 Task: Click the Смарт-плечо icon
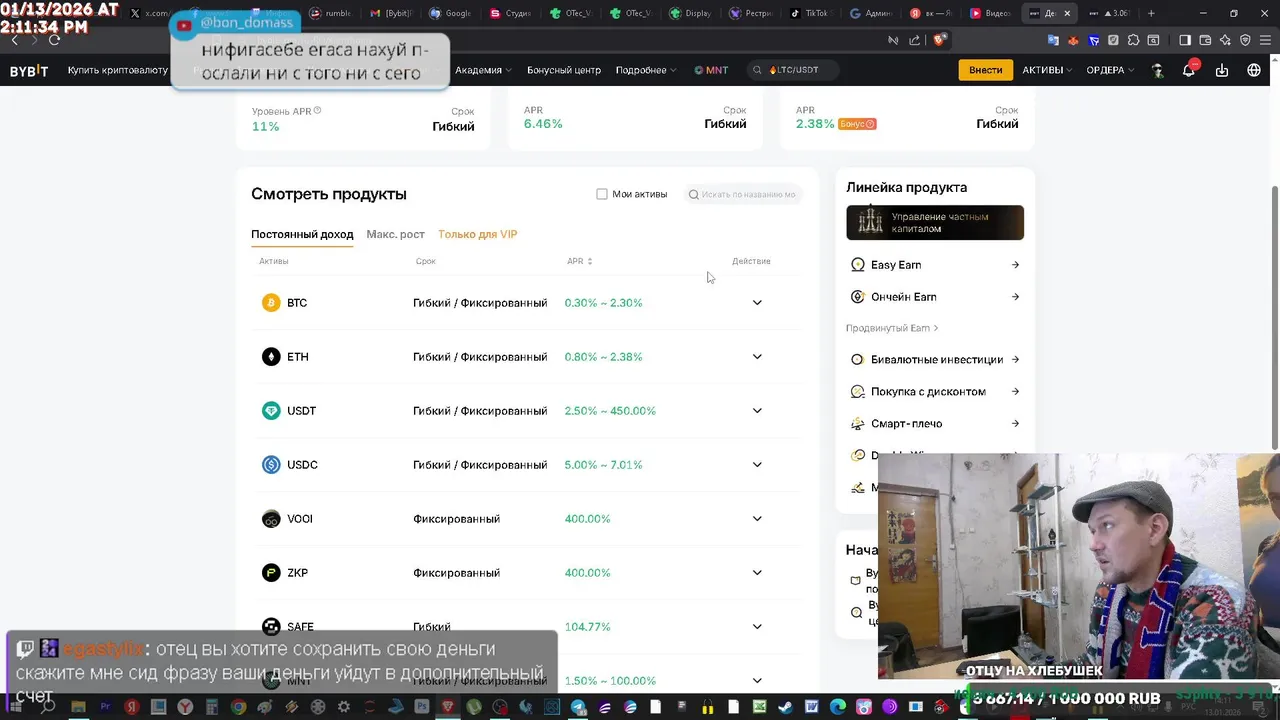coord(857,423)
